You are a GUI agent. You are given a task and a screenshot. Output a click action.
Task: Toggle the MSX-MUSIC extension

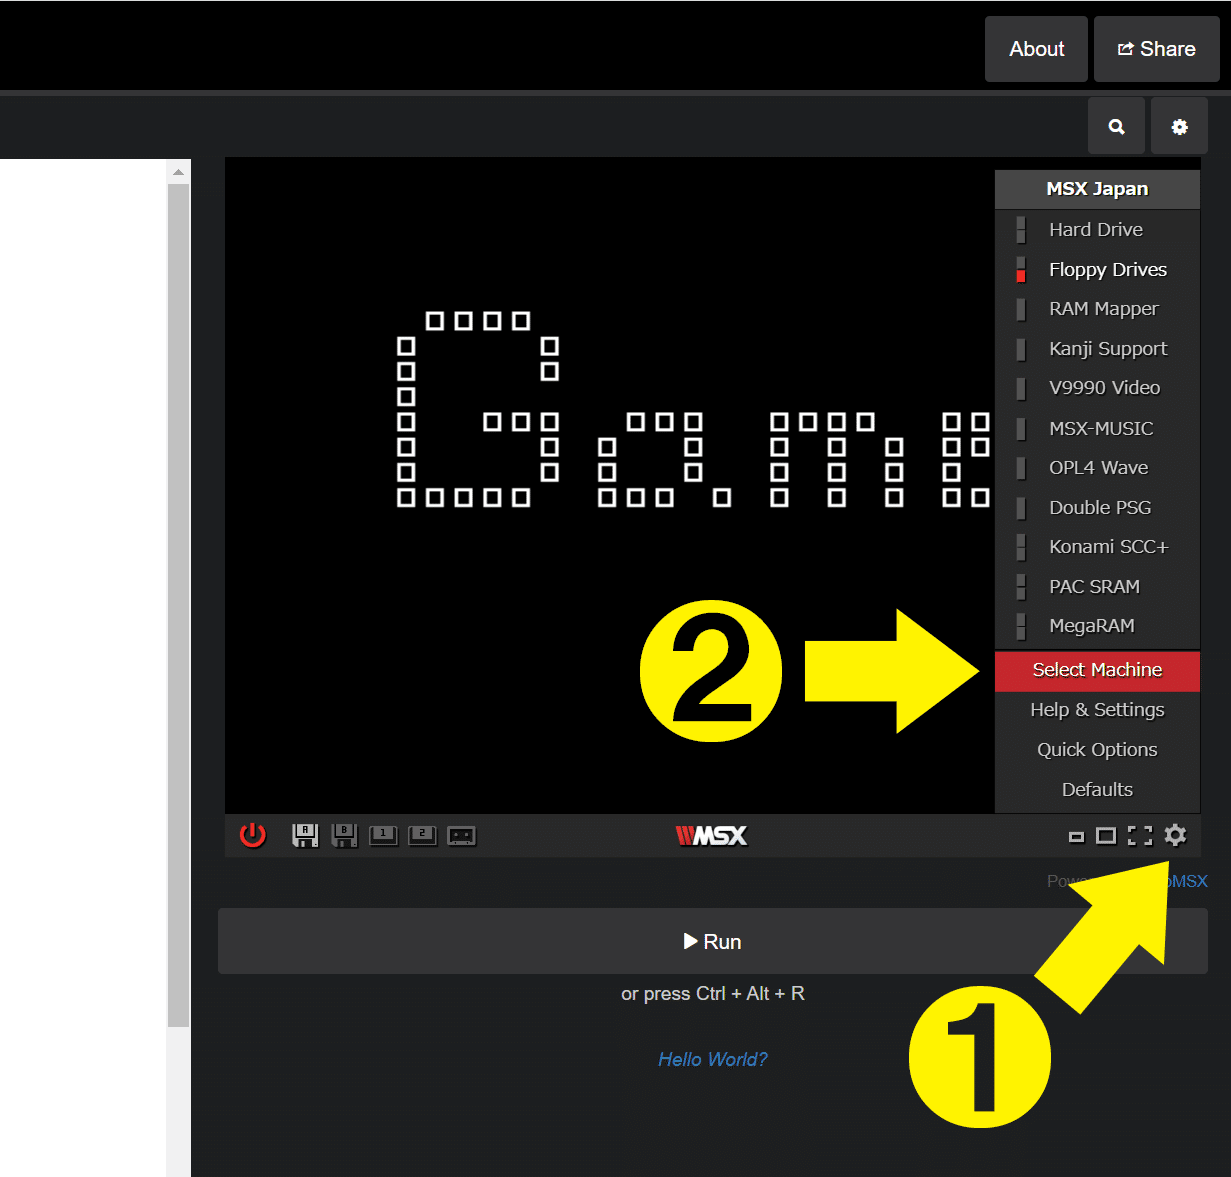(x=1097, y=428)
